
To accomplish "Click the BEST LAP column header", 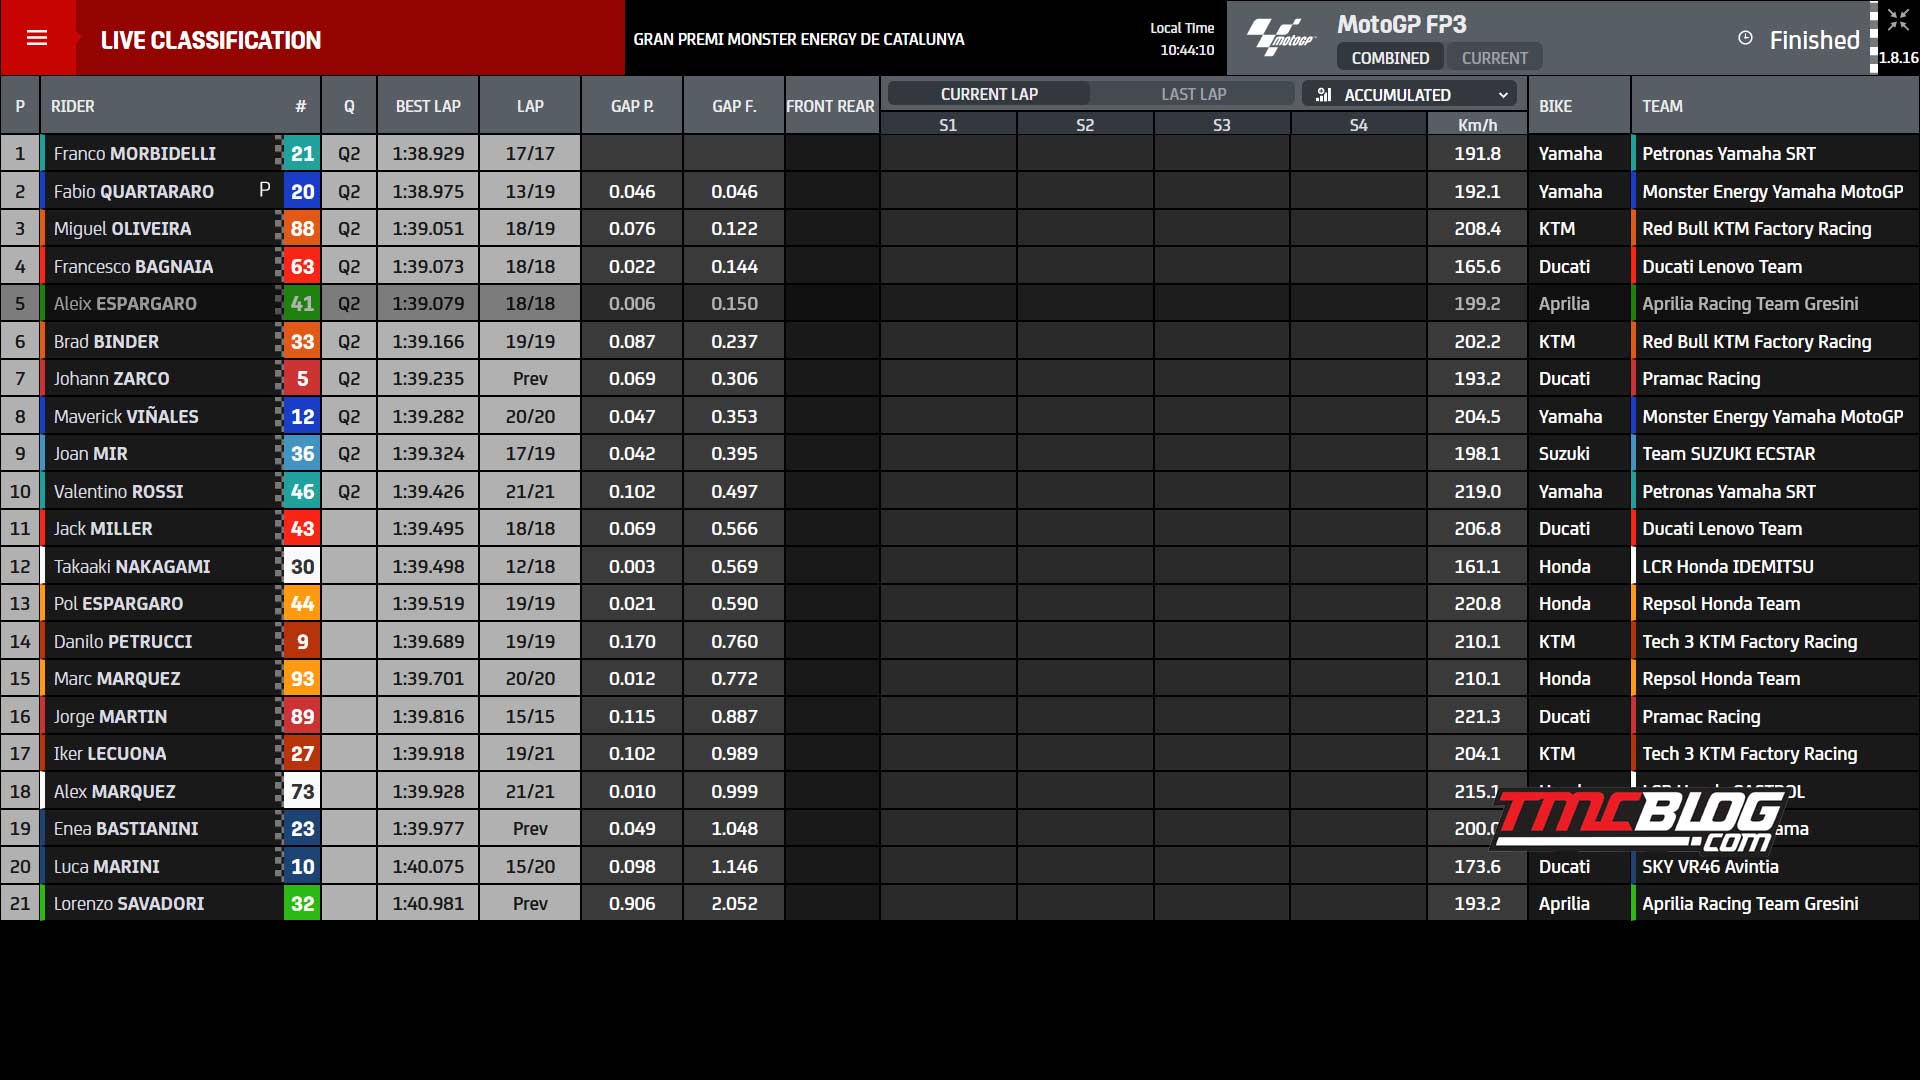I will (x=428, y=106).
